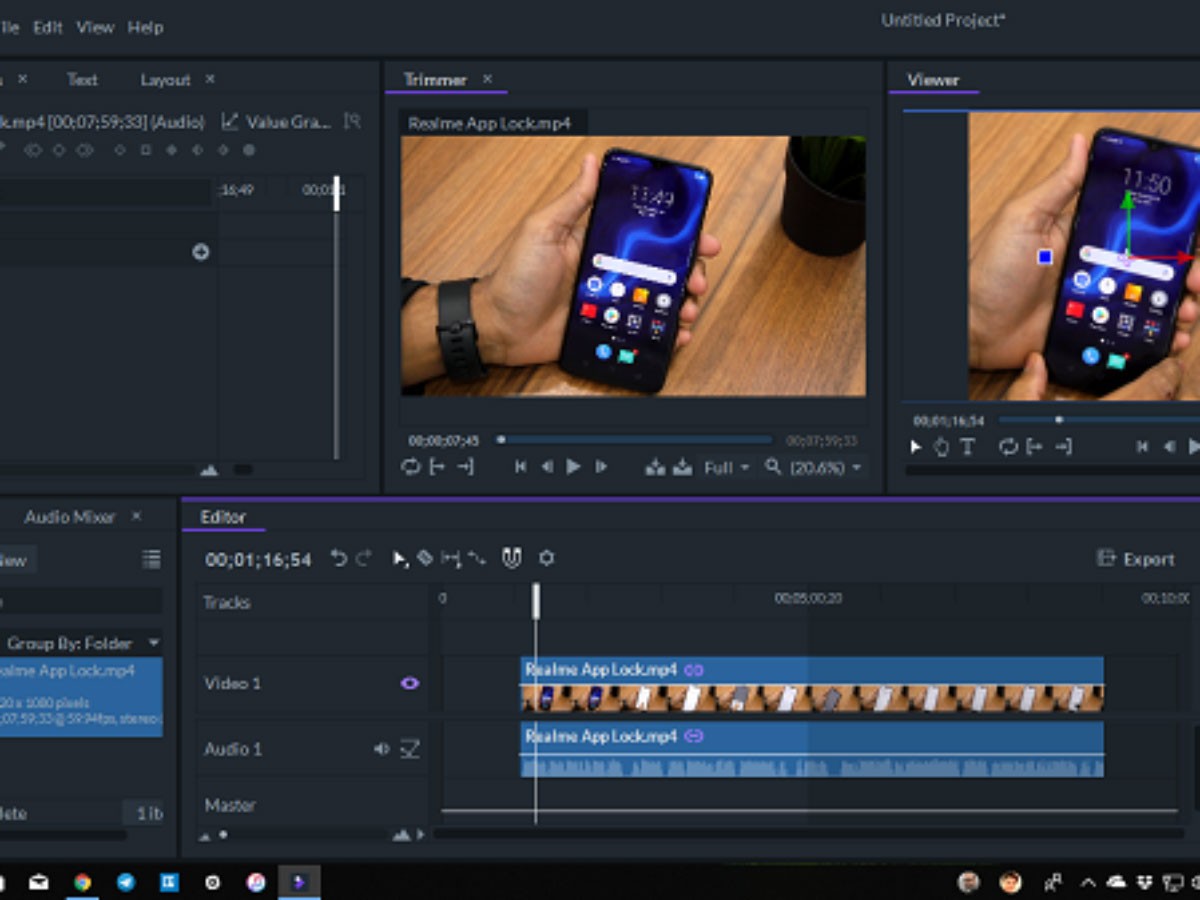Set In point in Viewer

pos(1035,447)
